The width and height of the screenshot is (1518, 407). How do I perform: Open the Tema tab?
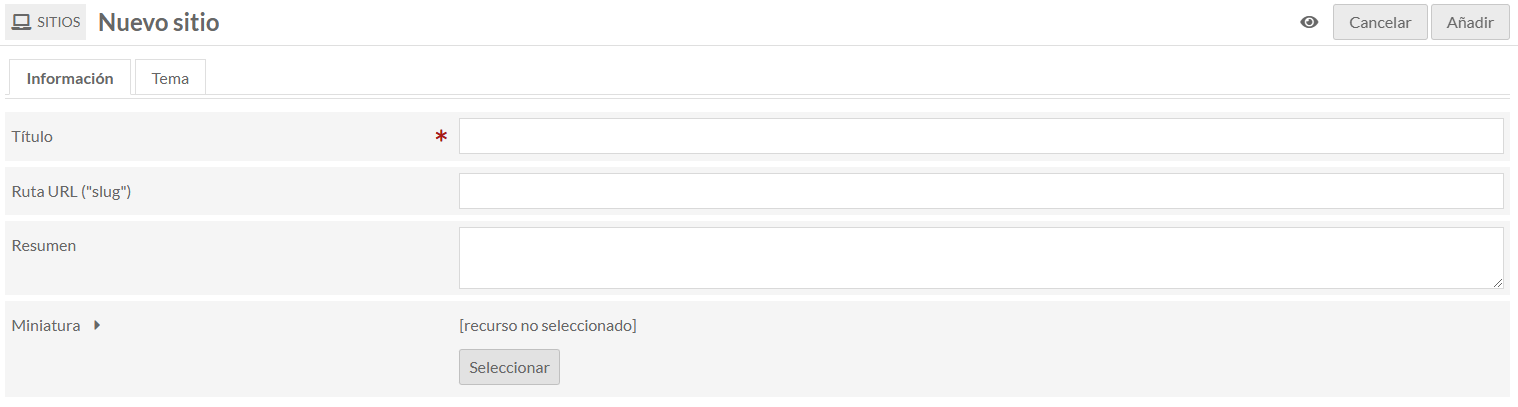pos(170,78)
